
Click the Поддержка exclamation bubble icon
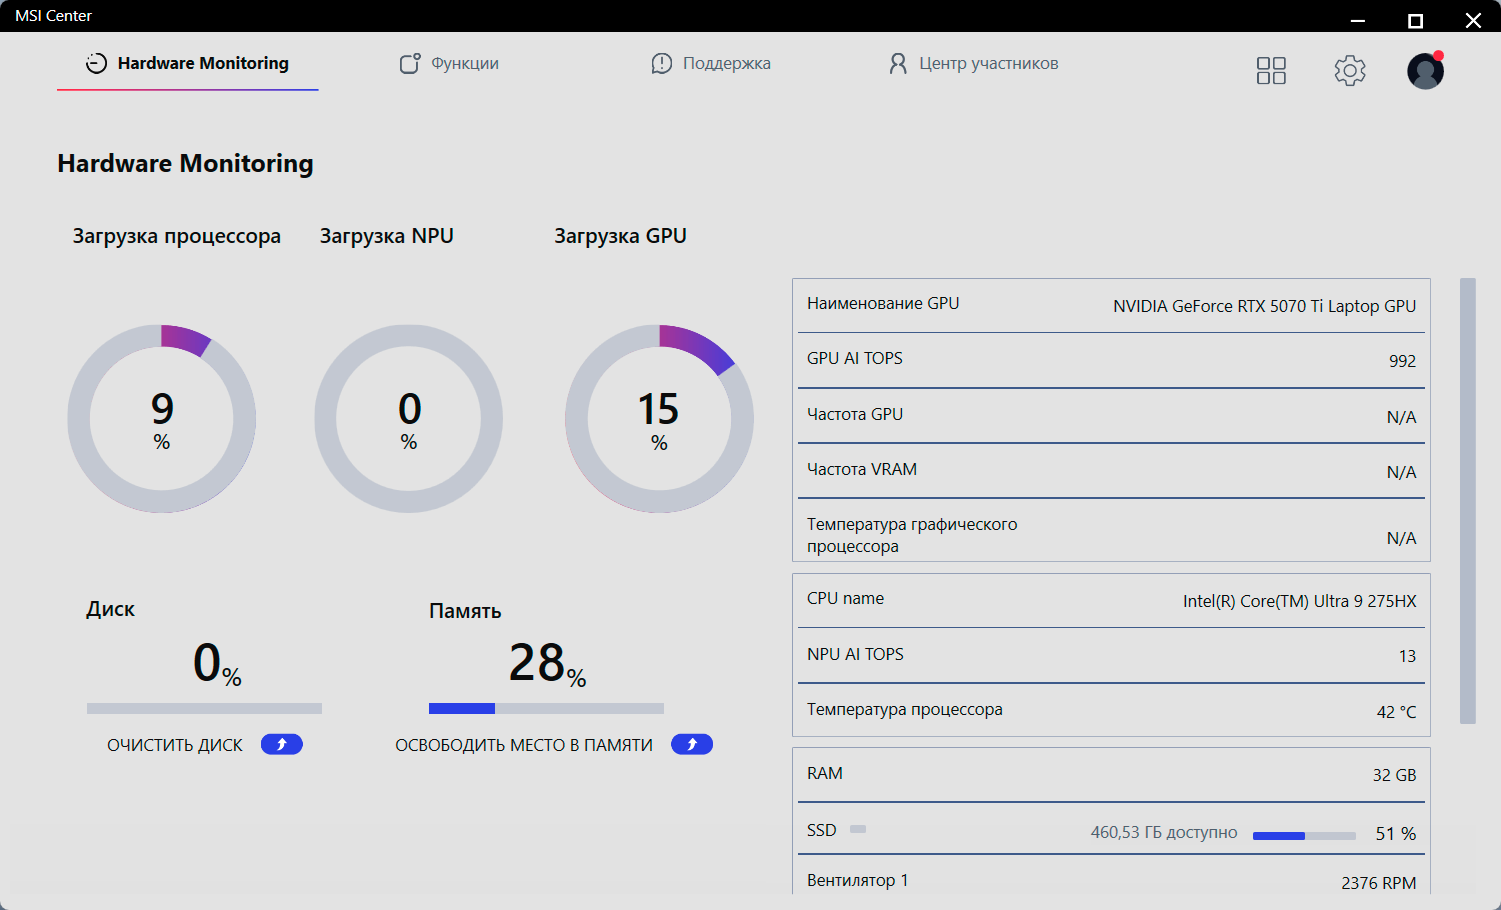click(662, 63)
